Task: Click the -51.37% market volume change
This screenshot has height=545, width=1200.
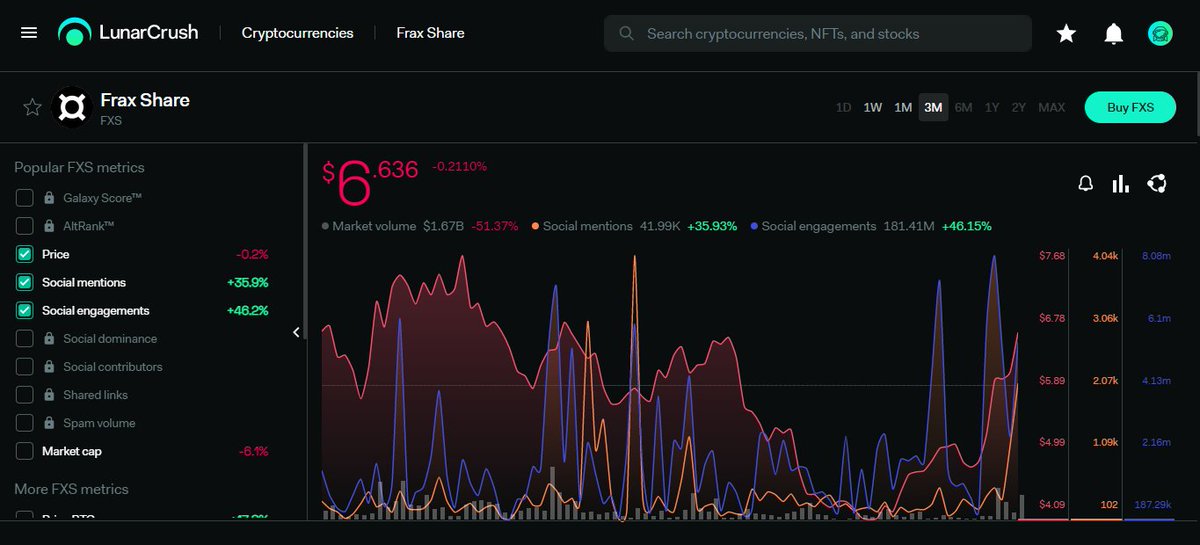Action: [x=494, y=226]
